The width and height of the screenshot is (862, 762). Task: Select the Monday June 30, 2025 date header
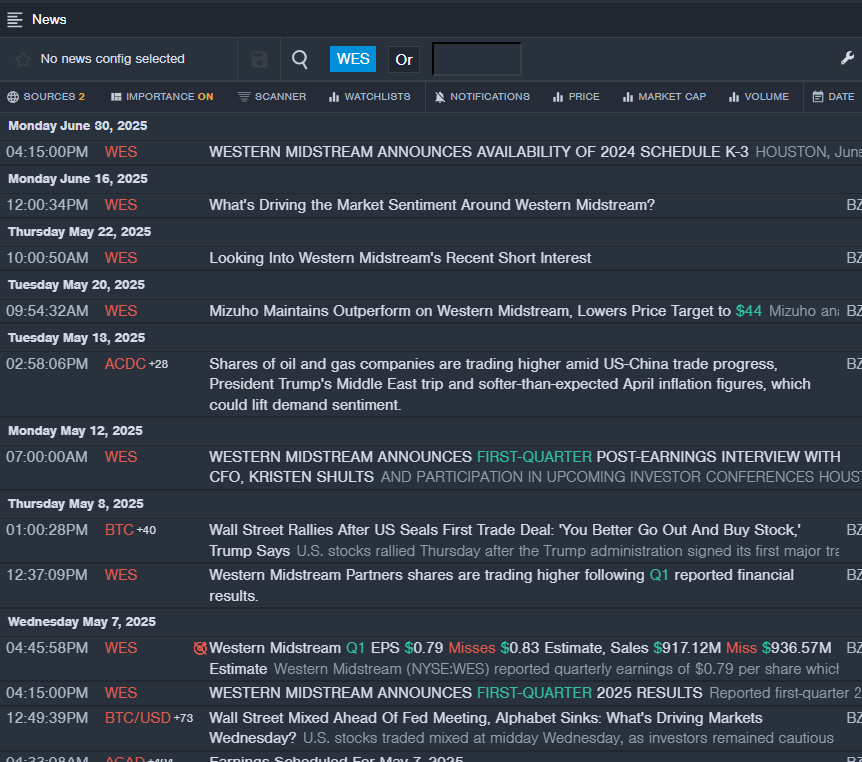tap(78, 126)
